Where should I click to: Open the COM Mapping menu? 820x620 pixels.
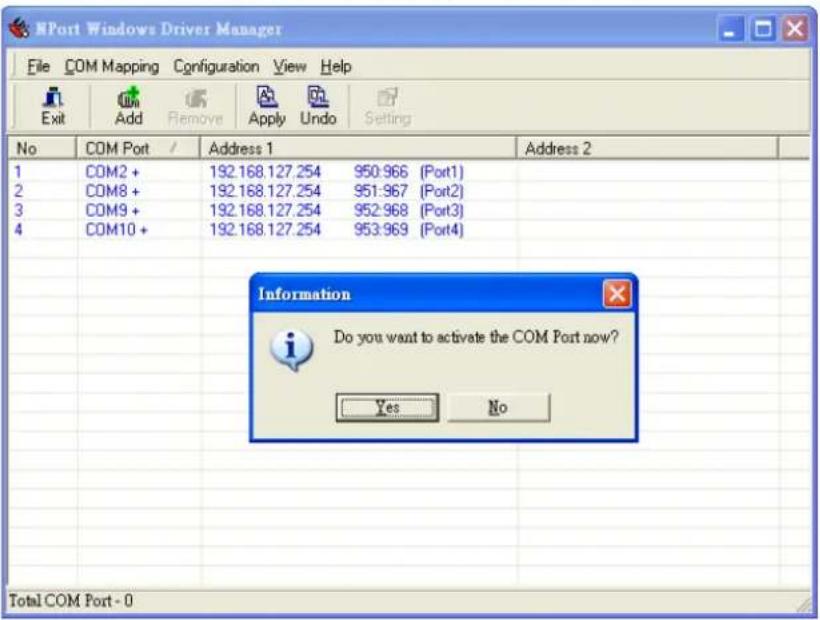coord(112,66)
